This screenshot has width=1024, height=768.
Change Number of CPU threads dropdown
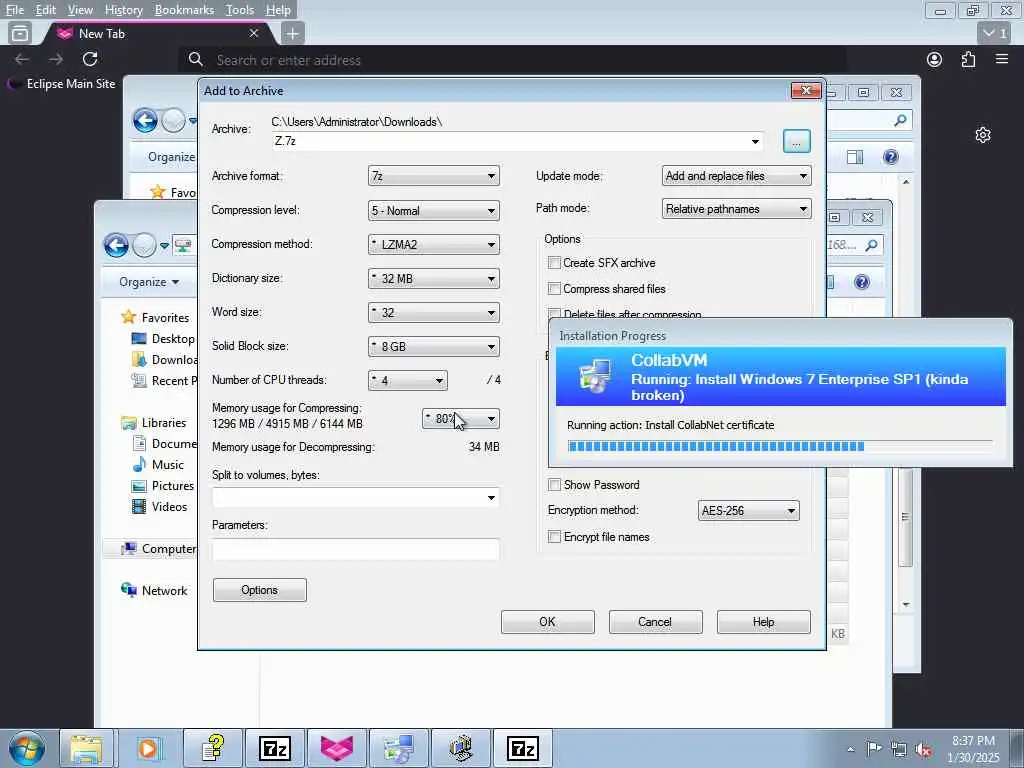[x=408, y=380]
